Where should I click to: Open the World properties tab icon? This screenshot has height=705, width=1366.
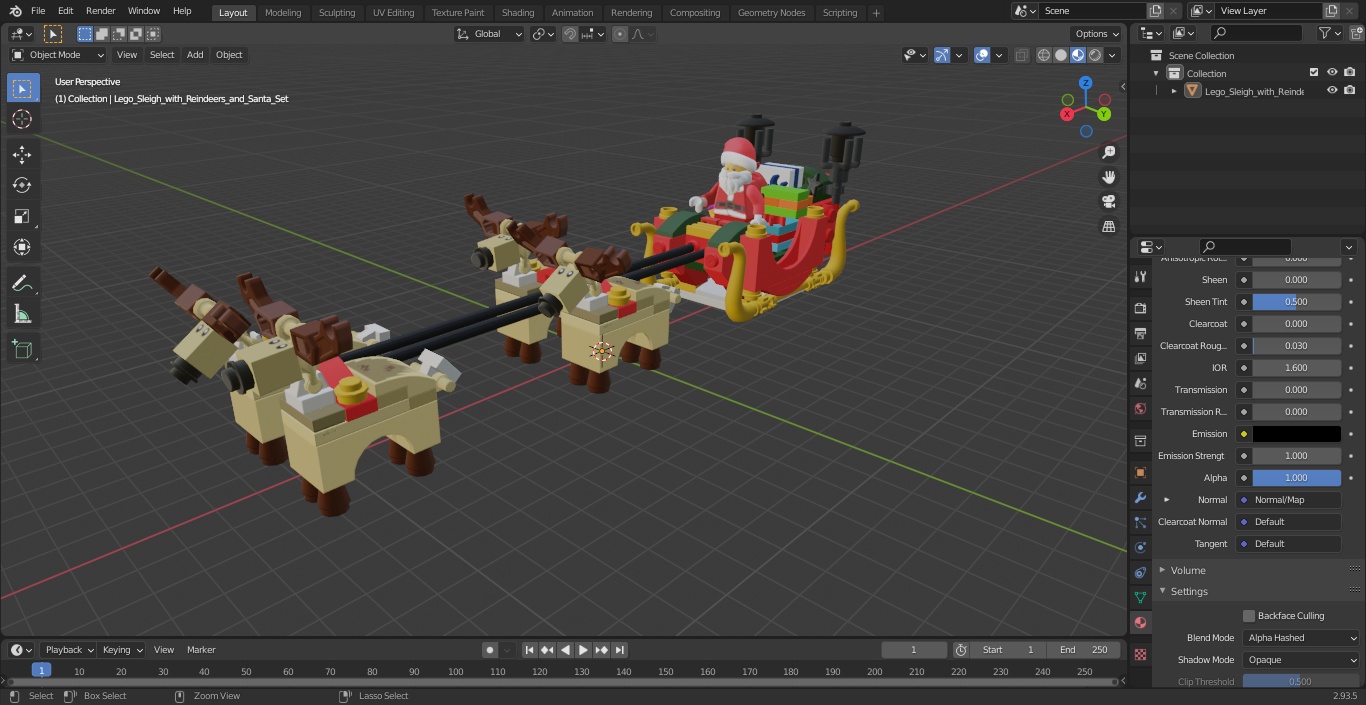(1140, 409)
